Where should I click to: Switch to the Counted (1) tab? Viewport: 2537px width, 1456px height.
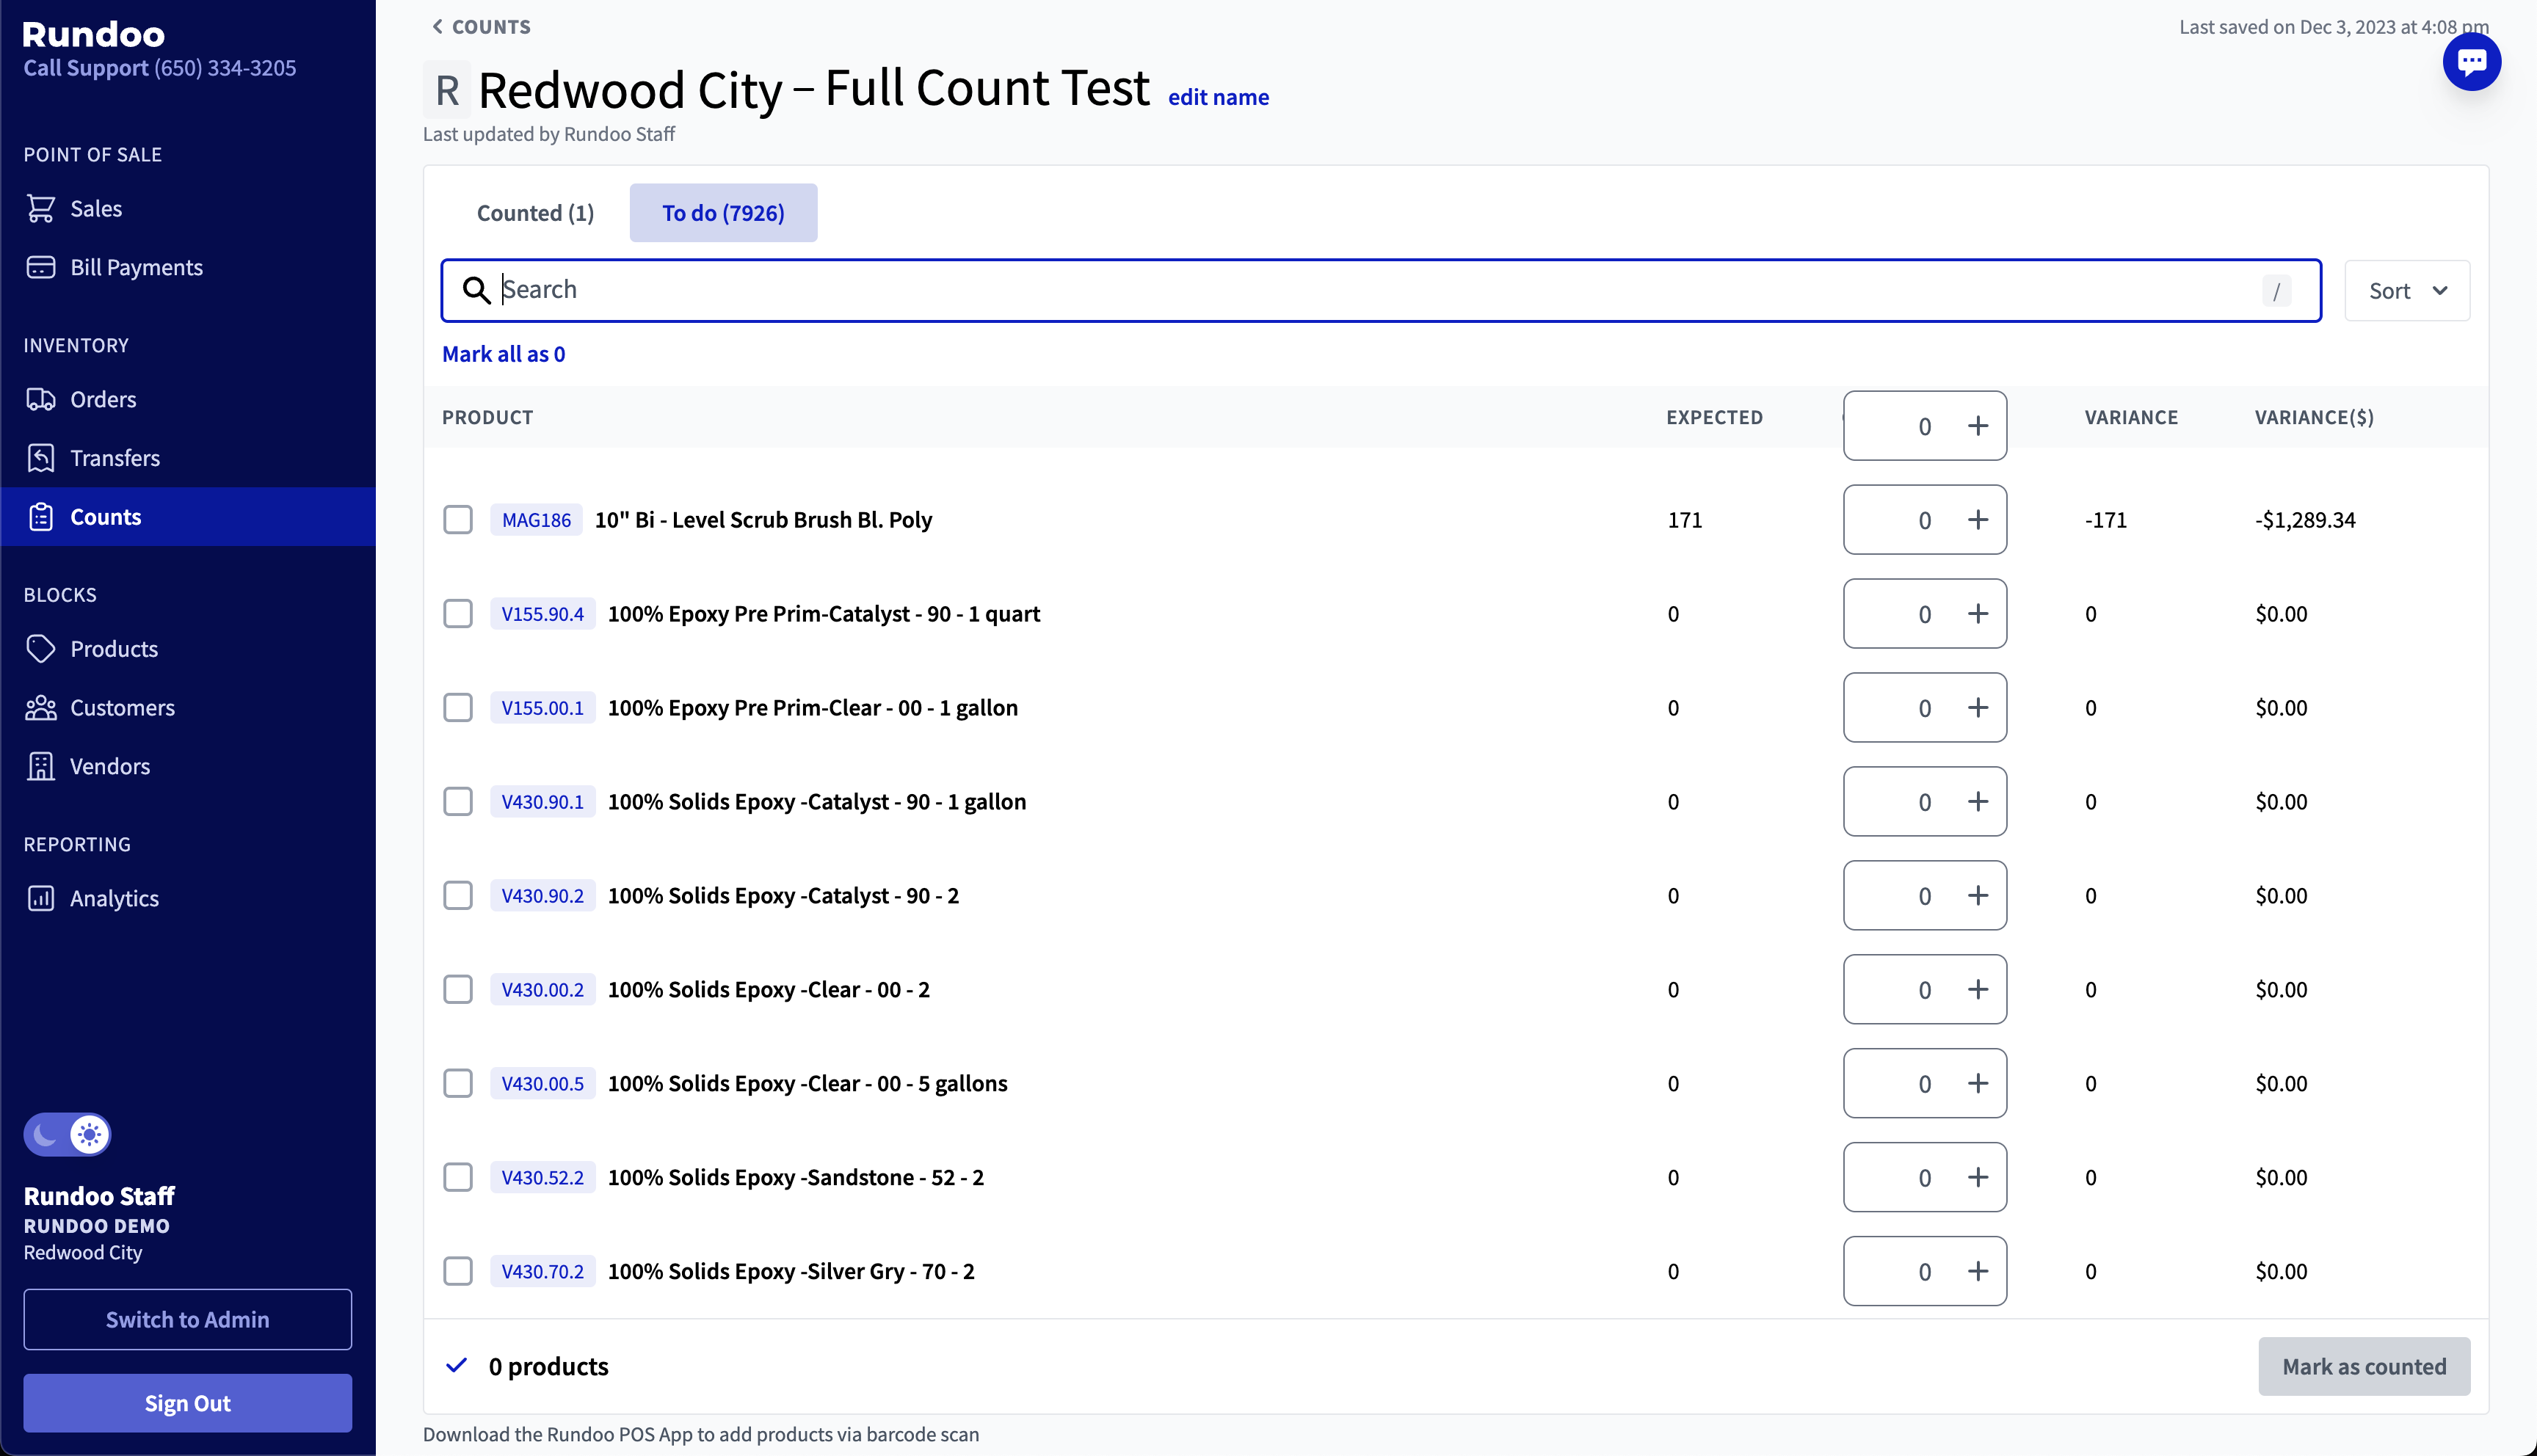coord(535,213)
